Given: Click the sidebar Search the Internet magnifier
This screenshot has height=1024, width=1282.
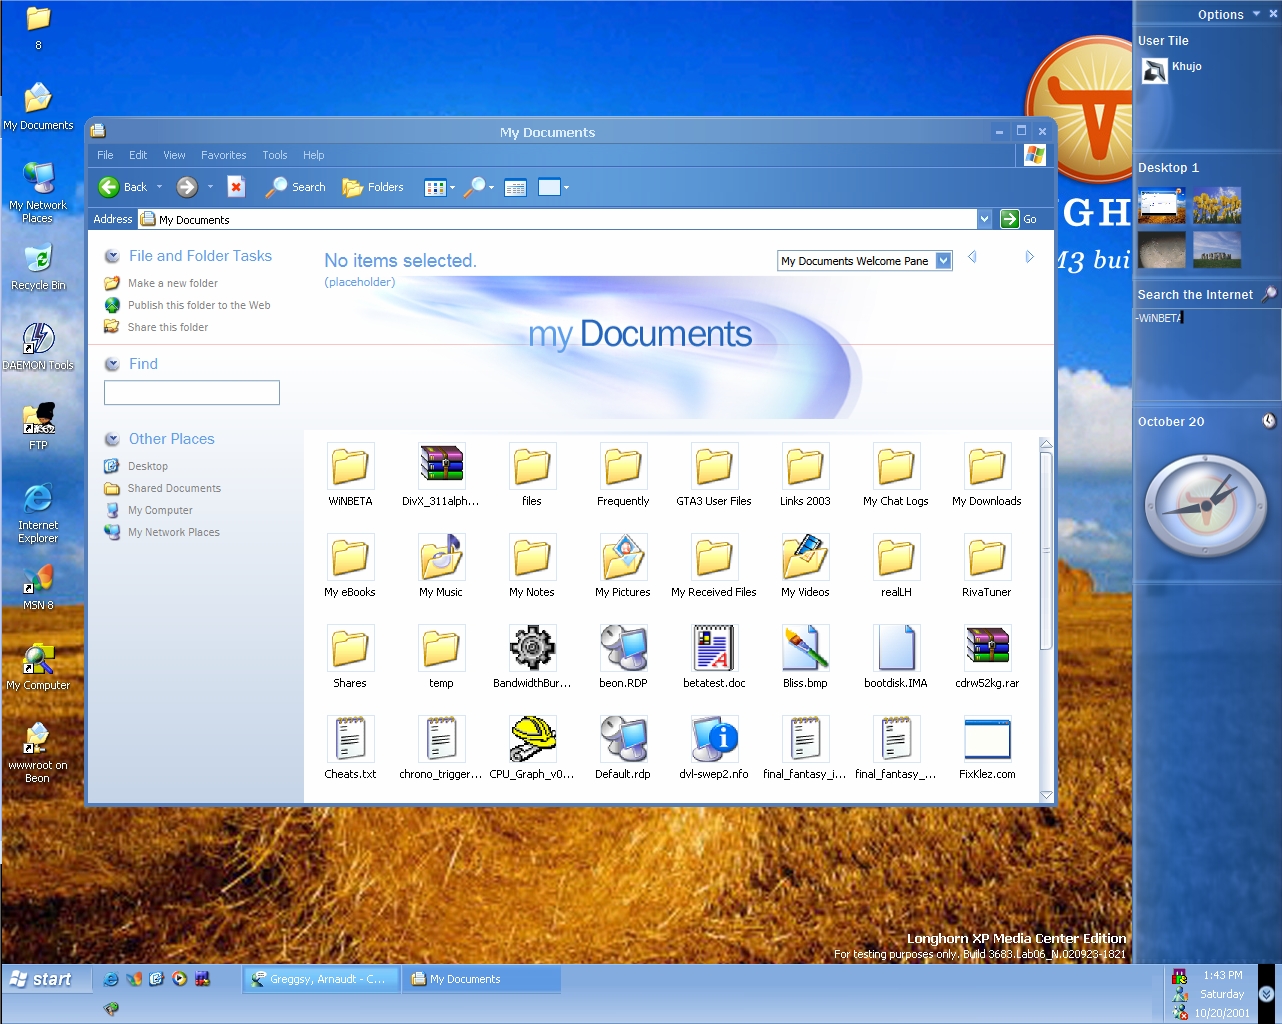Looking at the screenshot, I should 1268,294.
